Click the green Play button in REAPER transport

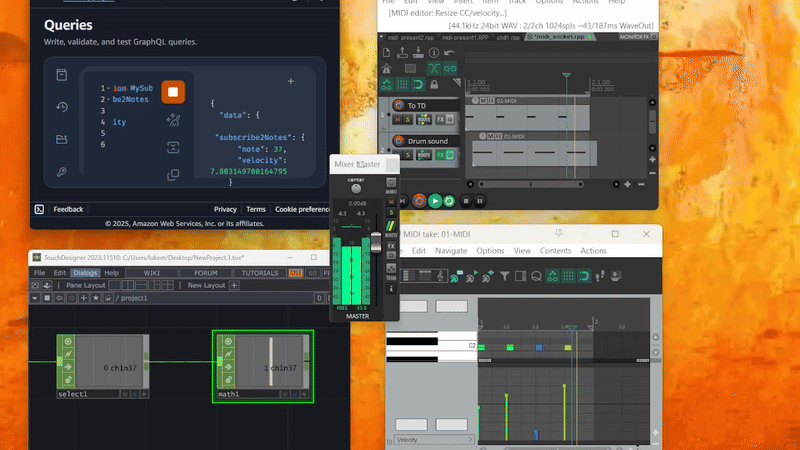[435, 201]
